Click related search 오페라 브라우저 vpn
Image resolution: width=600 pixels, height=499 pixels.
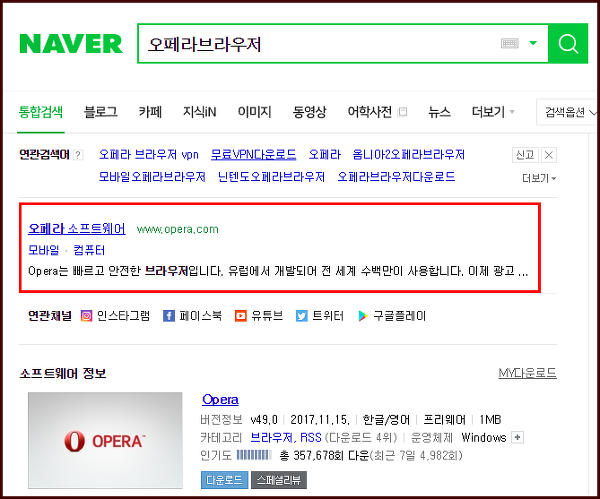pyautogui.click(x=149, y=155)
